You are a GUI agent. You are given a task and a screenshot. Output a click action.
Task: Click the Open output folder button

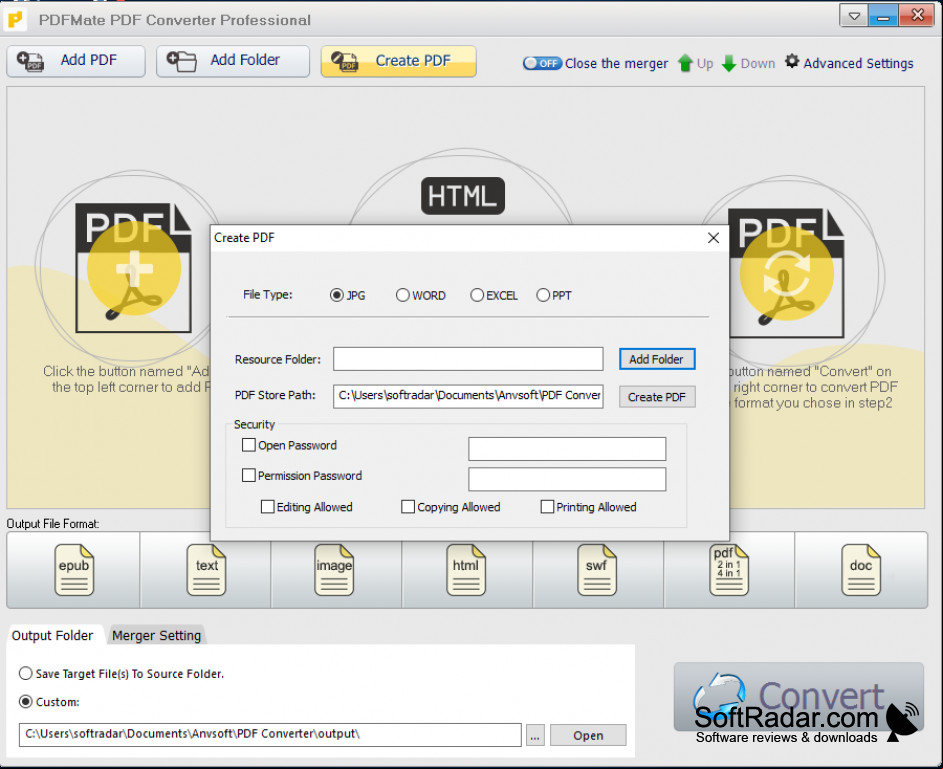[588, 735]
